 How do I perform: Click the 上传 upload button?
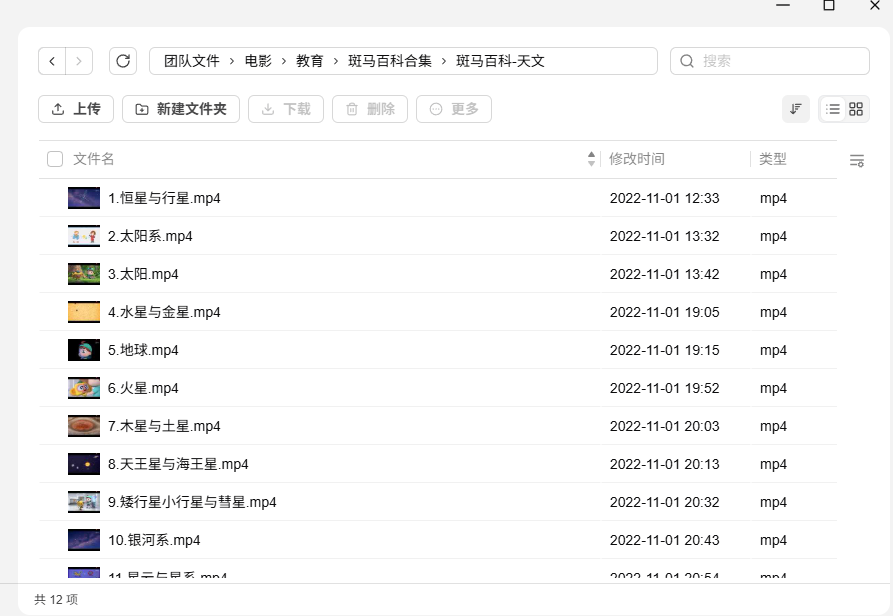pyautogui.click(x=76, y=109)
